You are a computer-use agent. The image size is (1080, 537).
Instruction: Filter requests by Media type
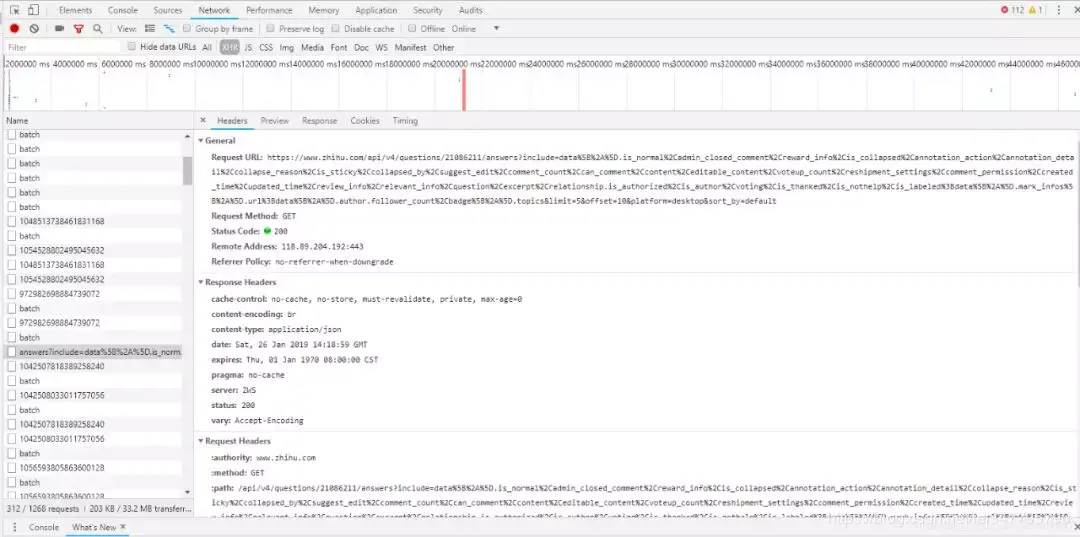click(x=312, y=48)
